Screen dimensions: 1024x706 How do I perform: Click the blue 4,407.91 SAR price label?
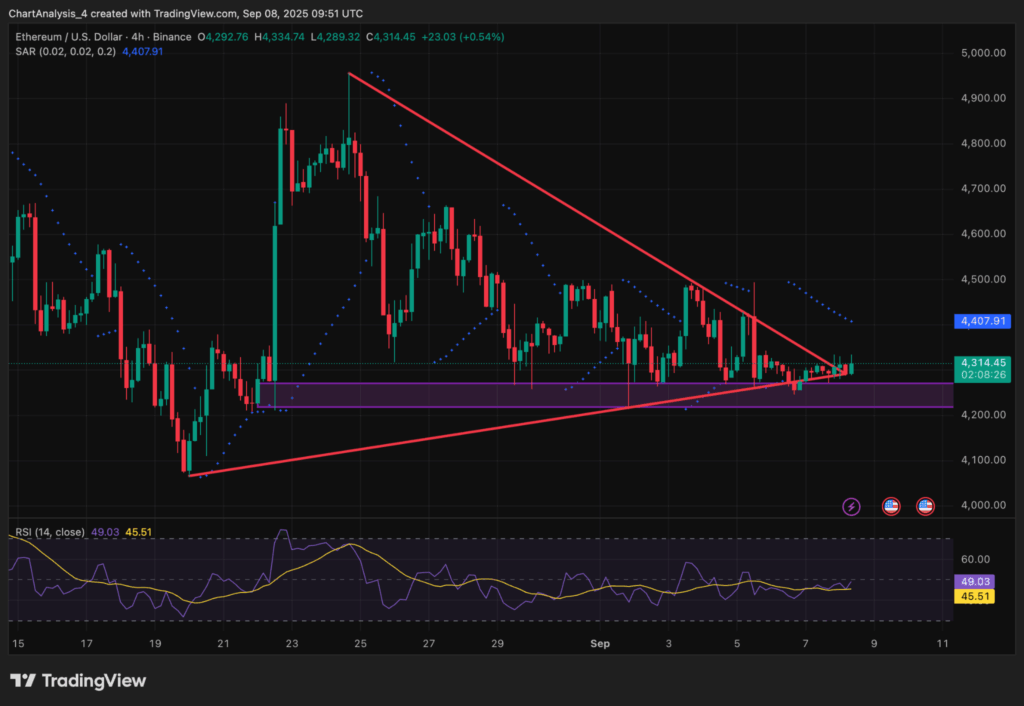point(981,321)
